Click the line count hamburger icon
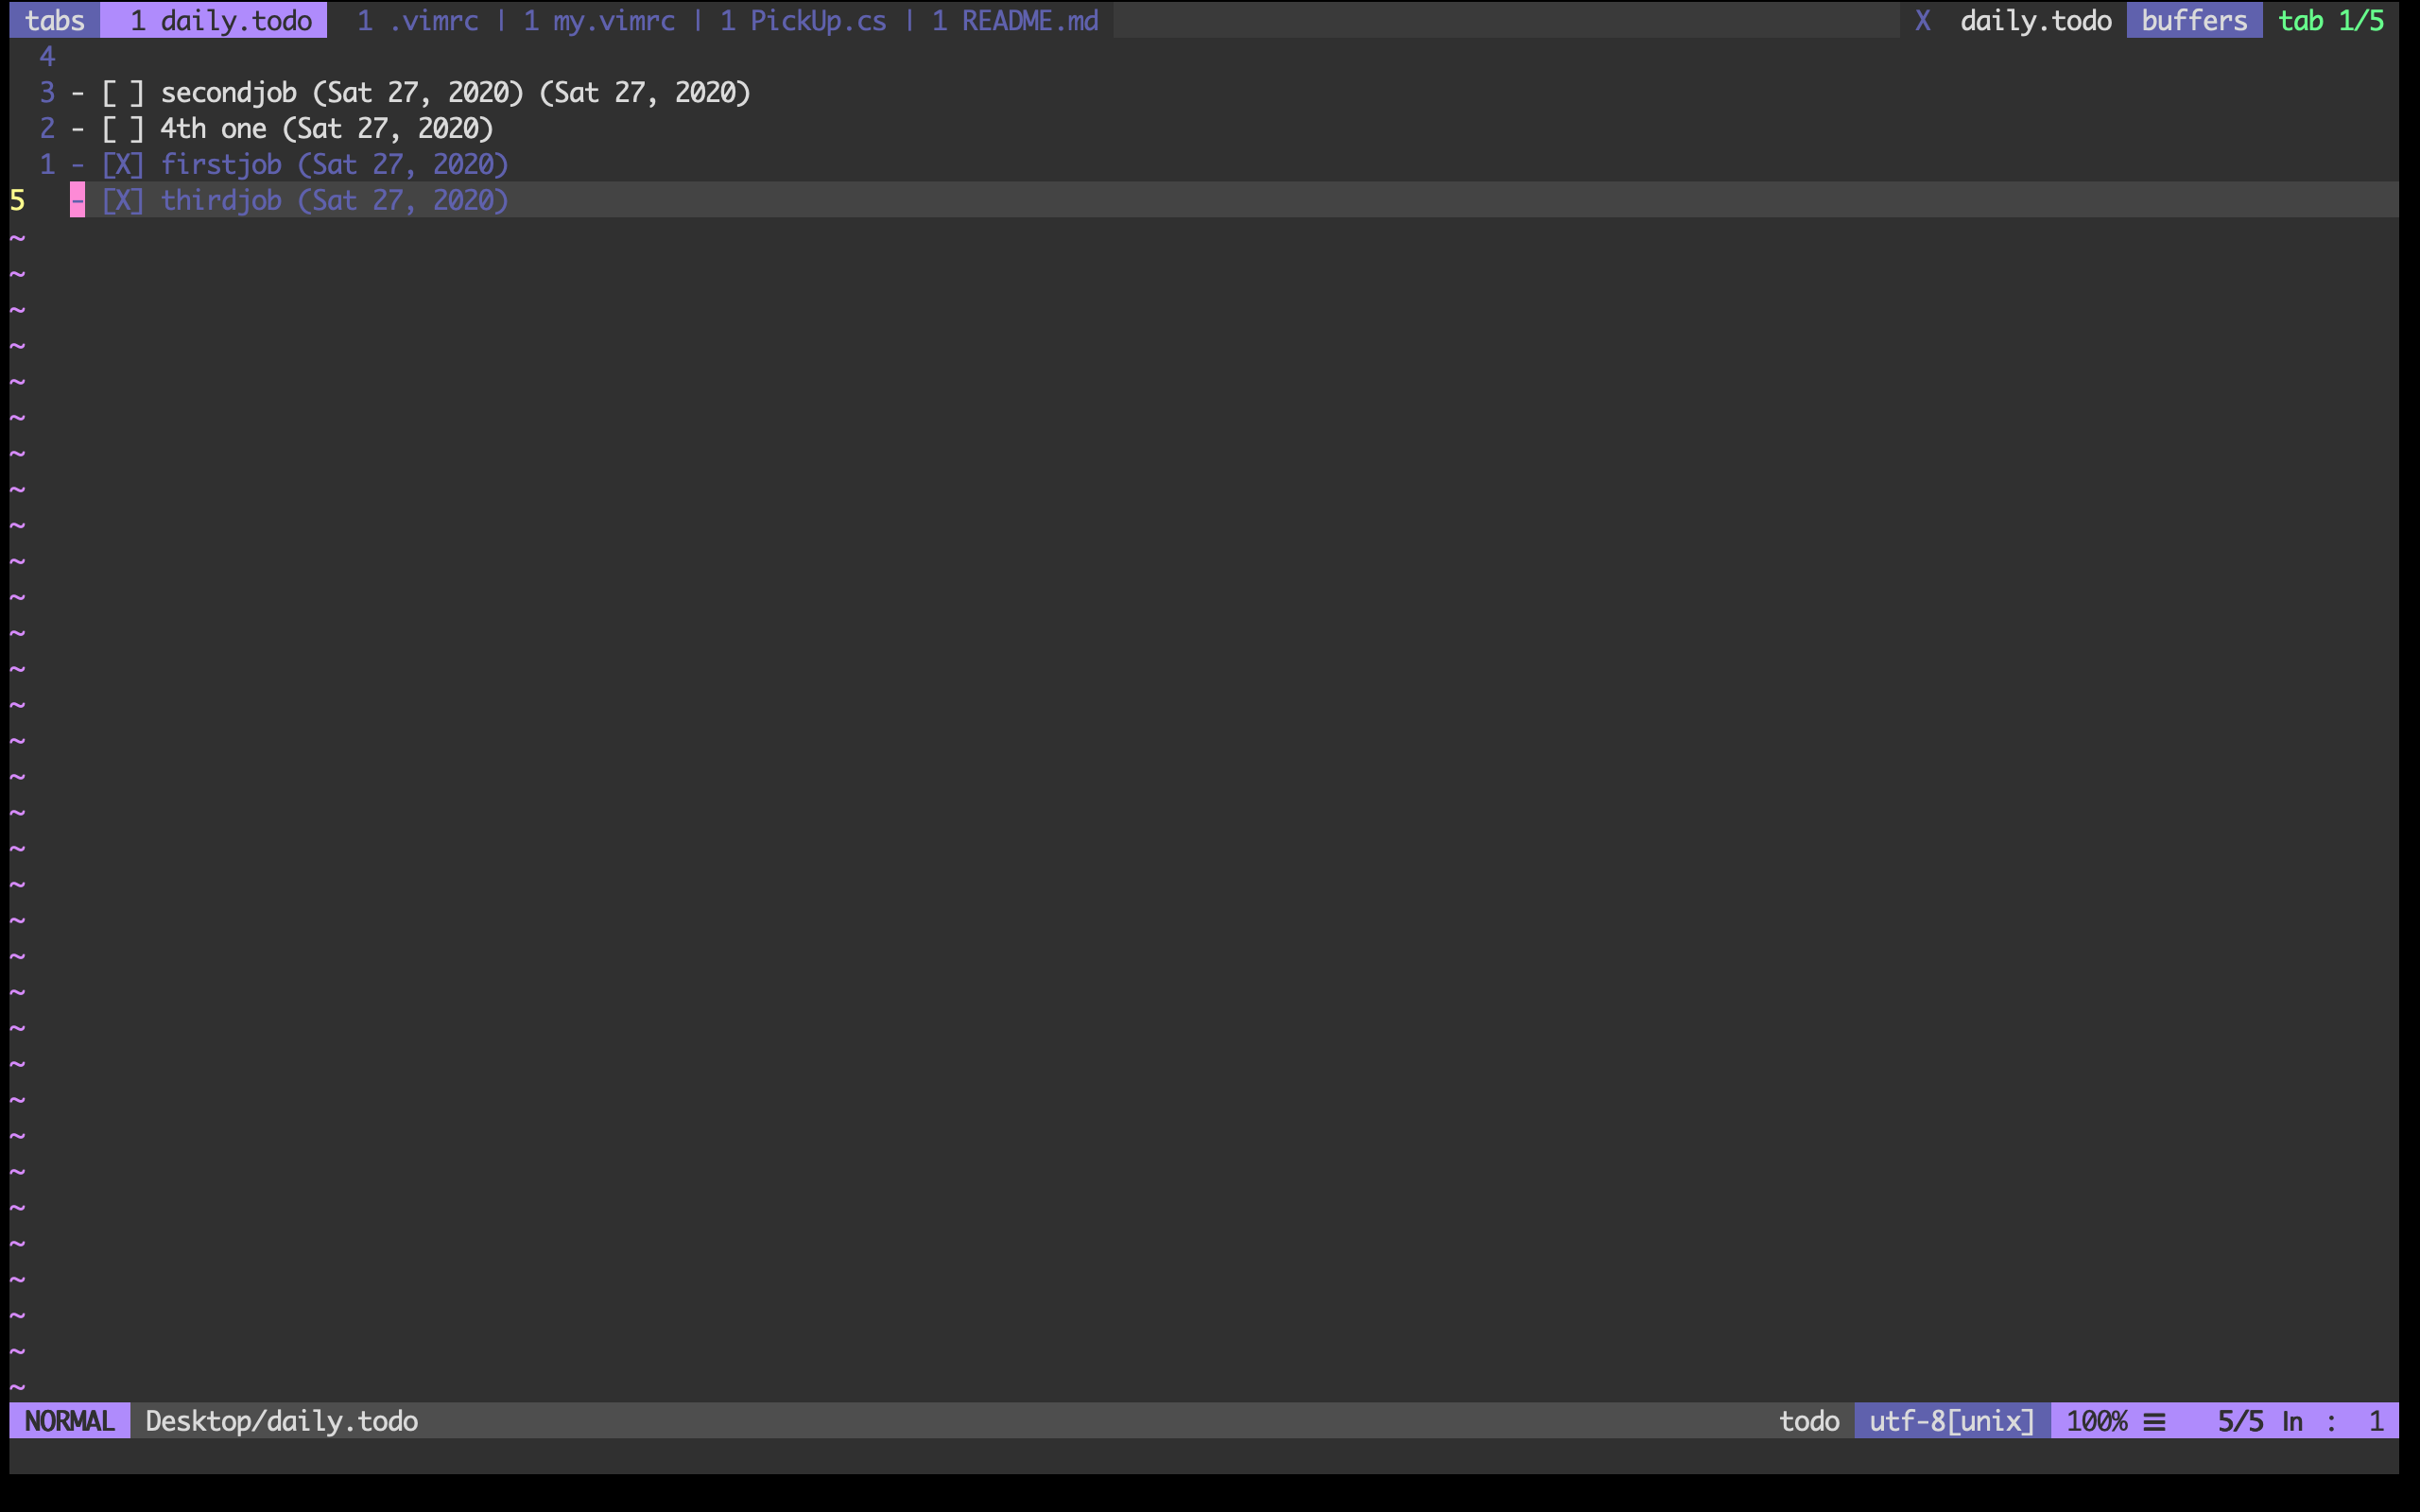This screenshot has height=1512, width=2420. point(2154,1421)
